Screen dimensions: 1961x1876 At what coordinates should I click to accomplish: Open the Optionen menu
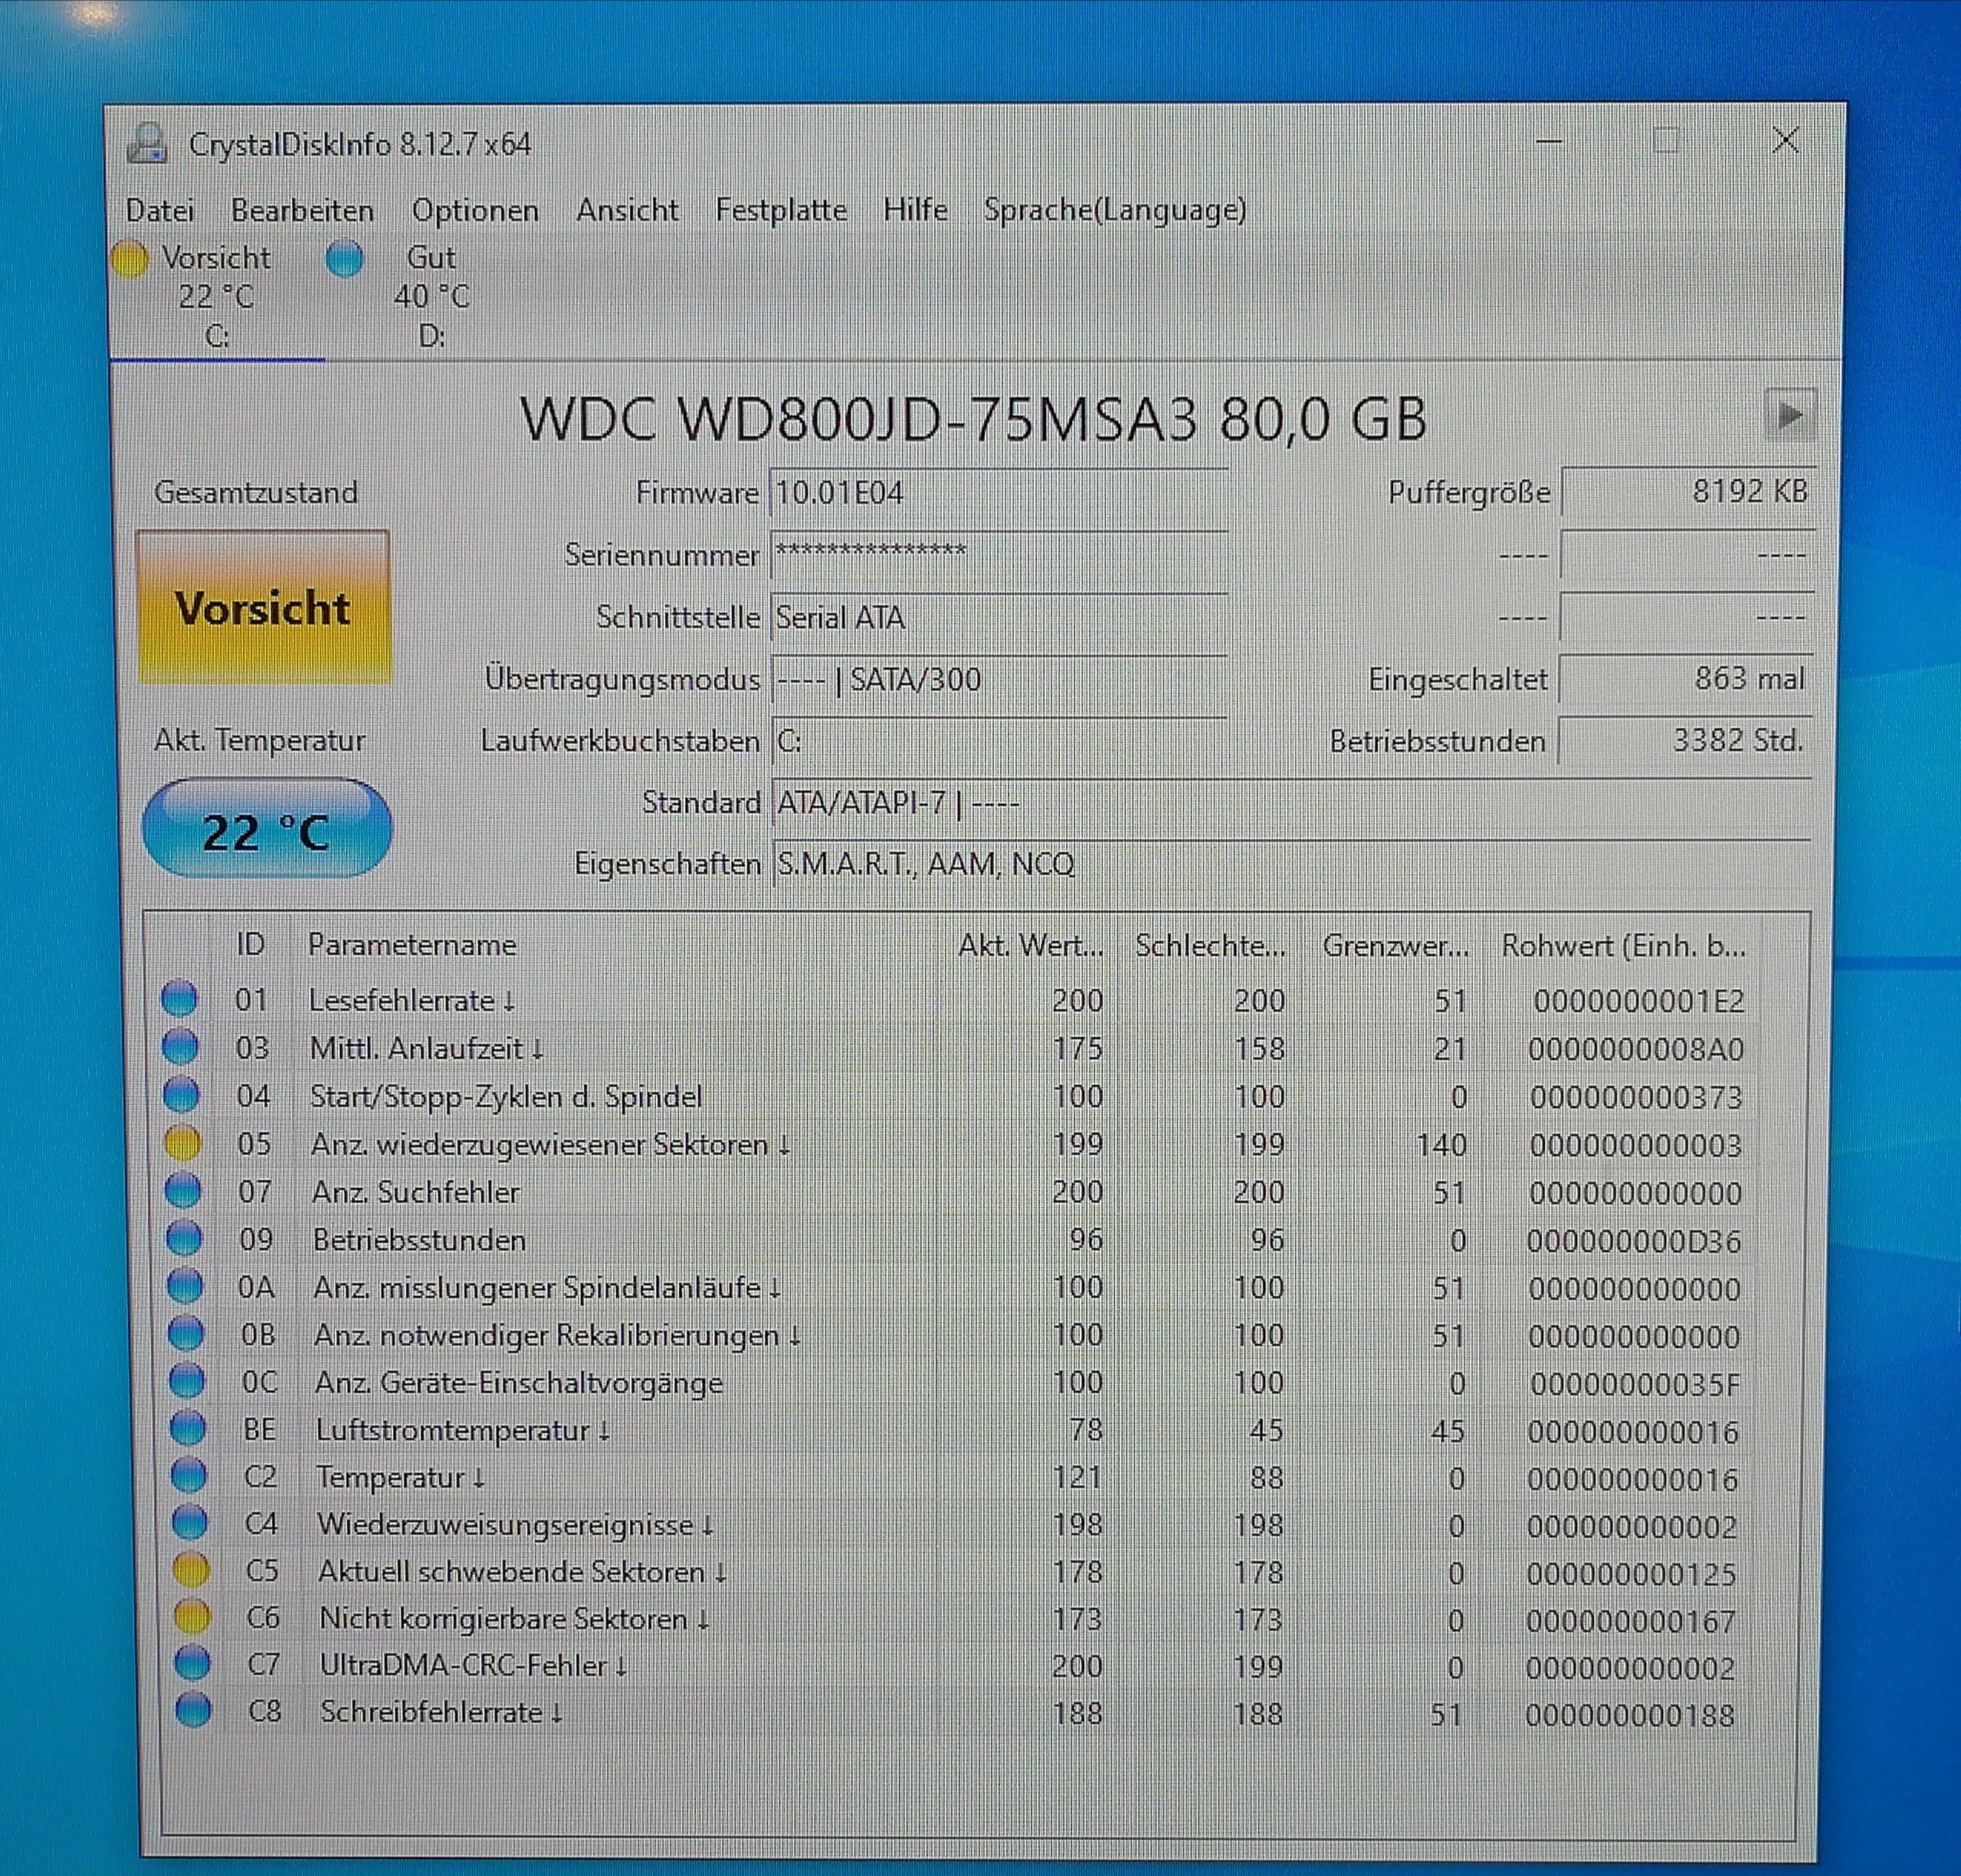coord(475,211)
